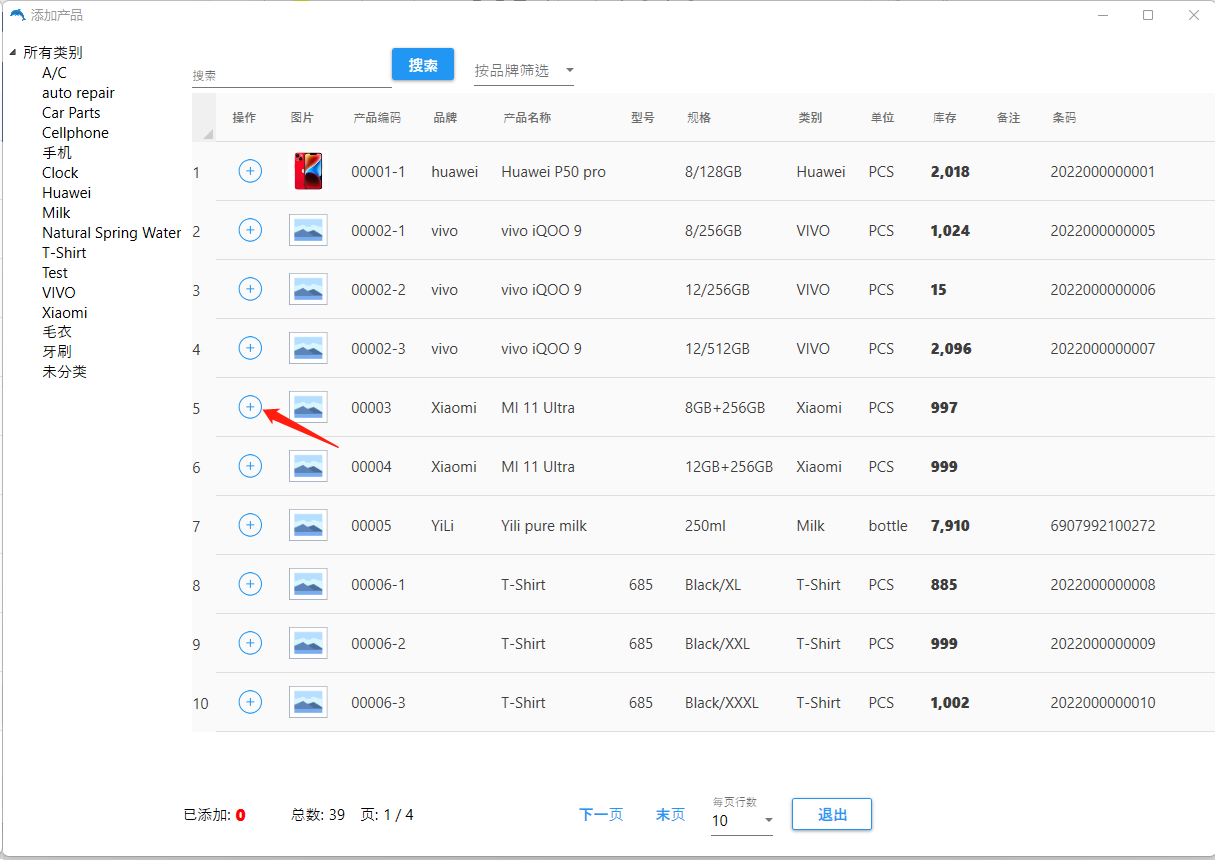Click the add icon for product 00002-3

pos(250,348)
